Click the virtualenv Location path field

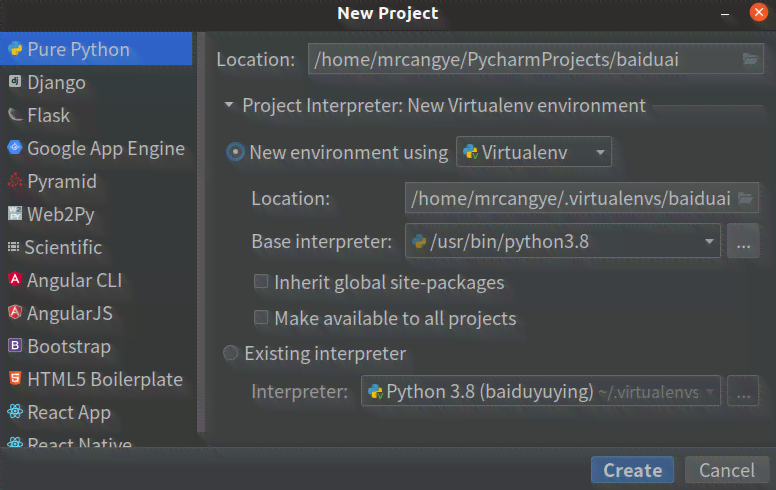coord(582,198)
